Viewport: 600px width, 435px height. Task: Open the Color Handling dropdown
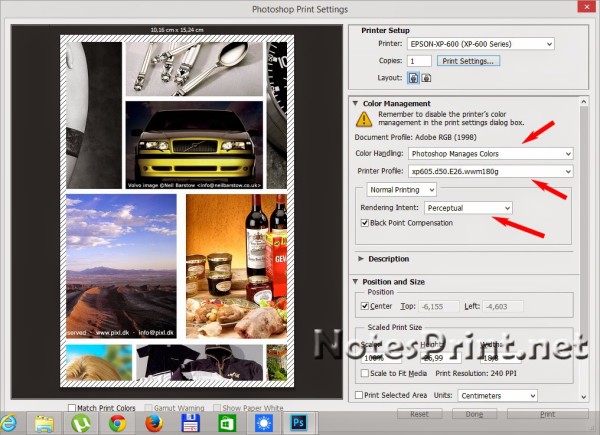(x=490, y=153)
